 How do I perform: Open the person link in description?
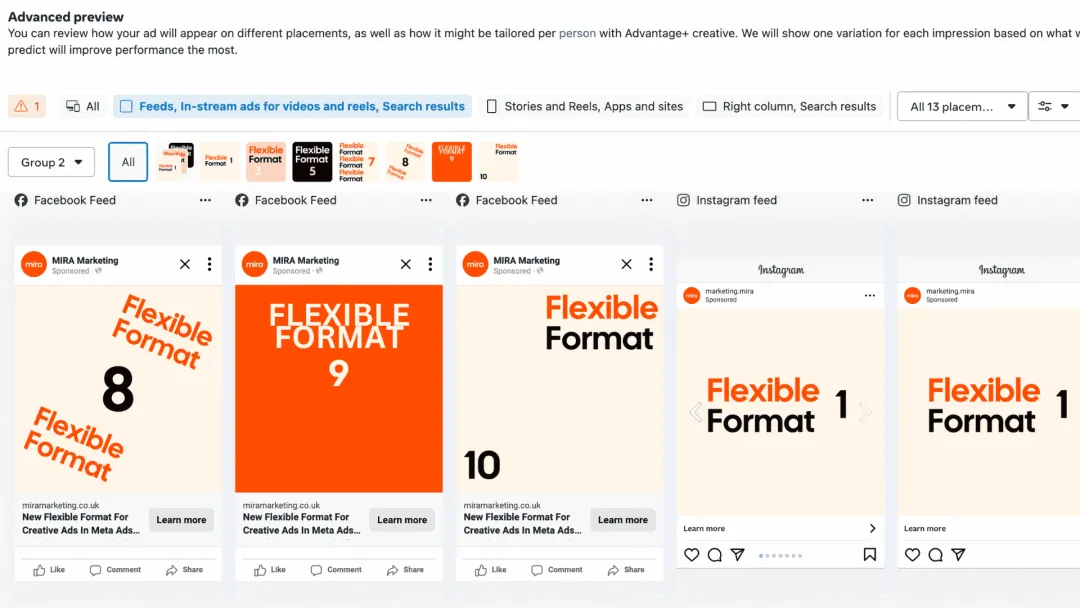tap(577, 33)
